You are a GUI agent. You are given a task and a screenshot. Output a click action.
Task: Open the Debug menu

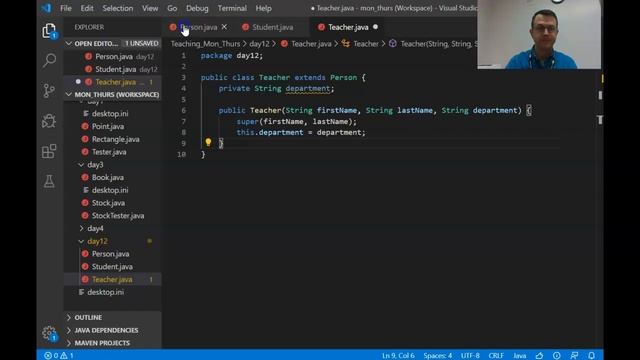197,8
